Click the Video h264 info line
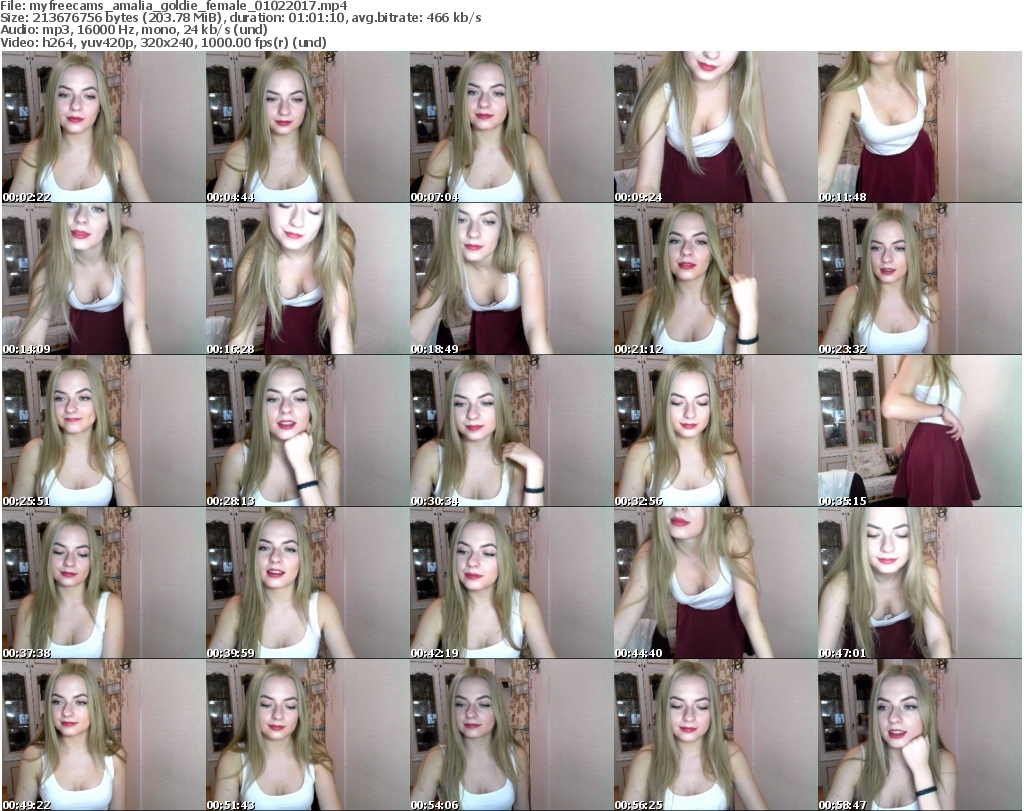 point(164,42)
